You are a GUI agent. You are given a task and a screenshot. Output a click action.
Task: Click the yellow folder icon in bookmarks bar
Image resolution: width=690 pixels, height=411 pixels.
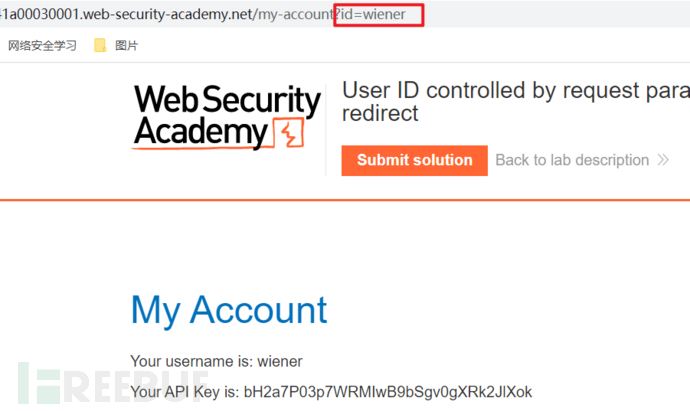pyautogui.click(x=100, y=45)
